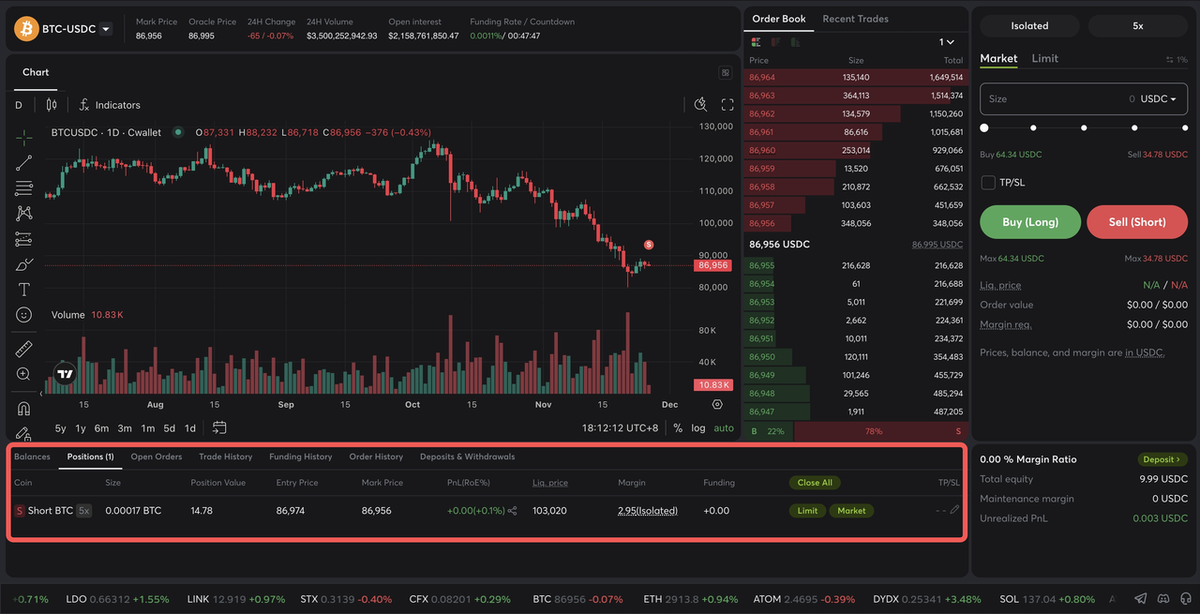Screen dimensions: 1200x614
Task: Open the emoji icons tool
Action: pos(24,315)
